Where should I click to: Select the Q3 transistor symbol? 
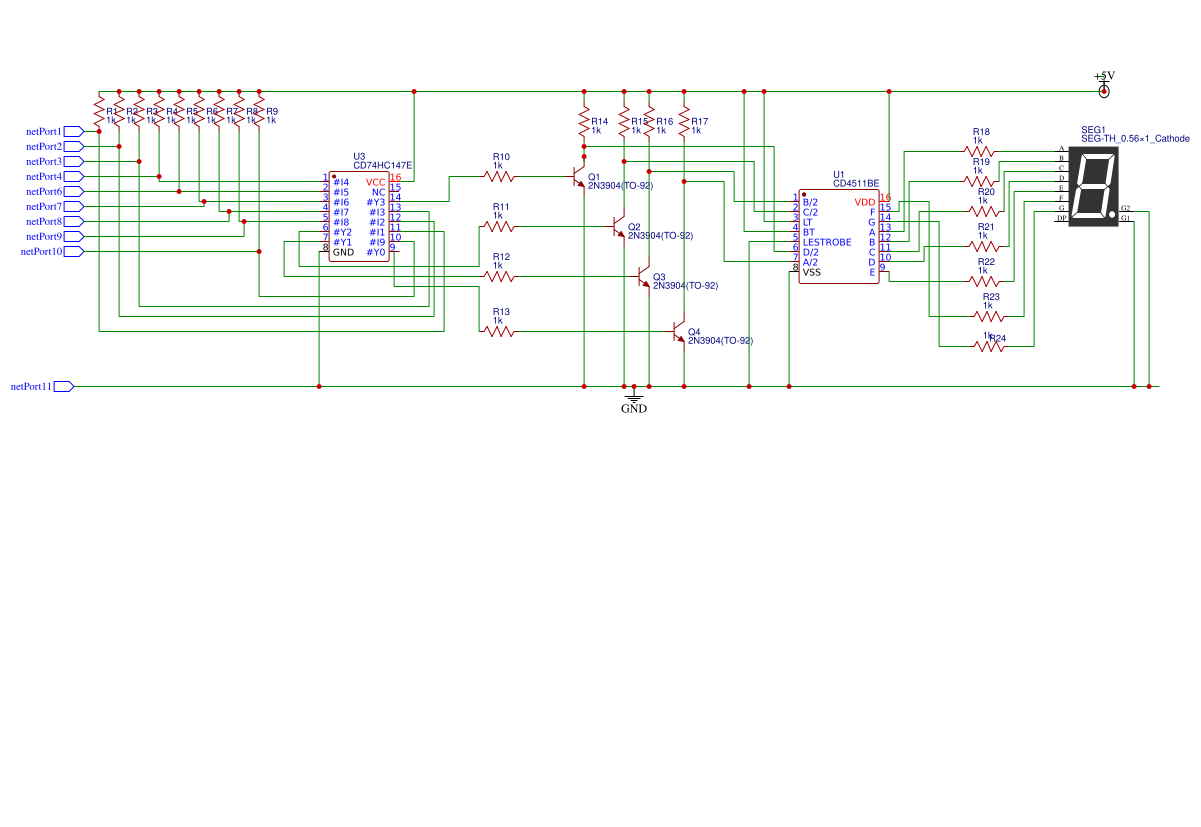644,277
